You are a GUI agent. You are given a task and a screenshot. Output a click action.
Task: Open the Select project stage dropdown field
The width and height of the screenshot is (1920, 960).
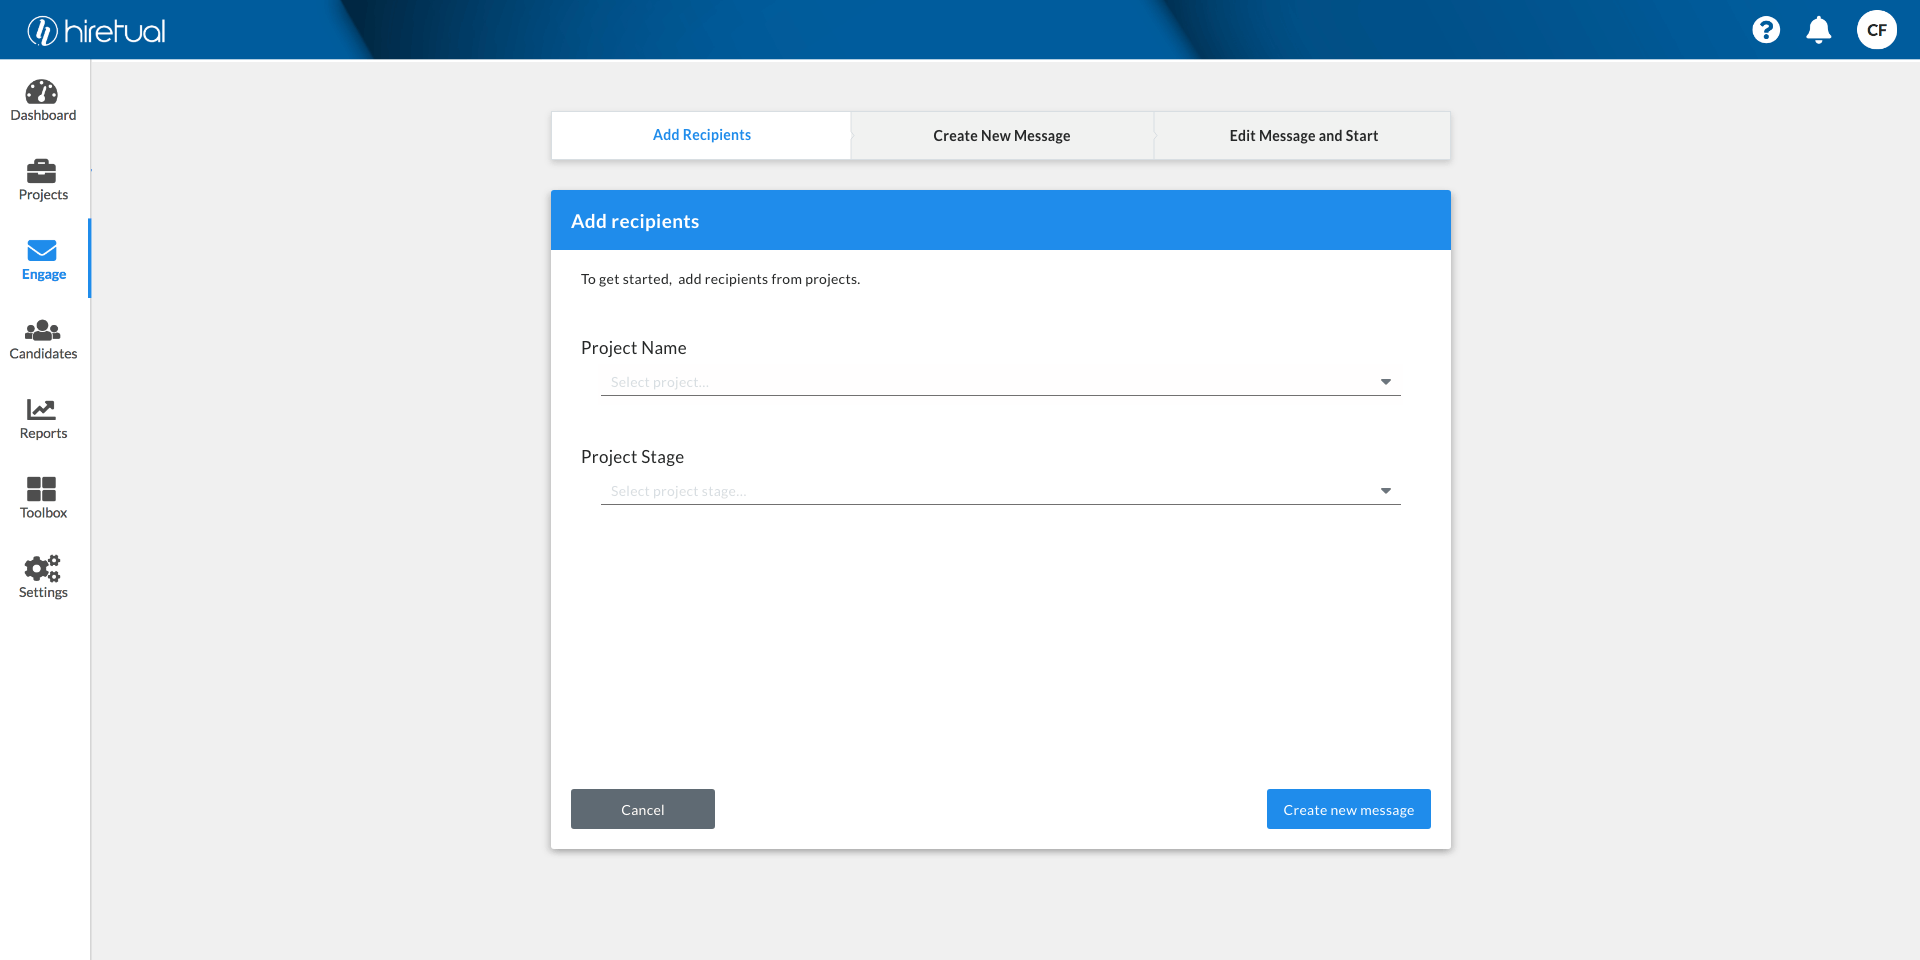(x=1000, y=491)
